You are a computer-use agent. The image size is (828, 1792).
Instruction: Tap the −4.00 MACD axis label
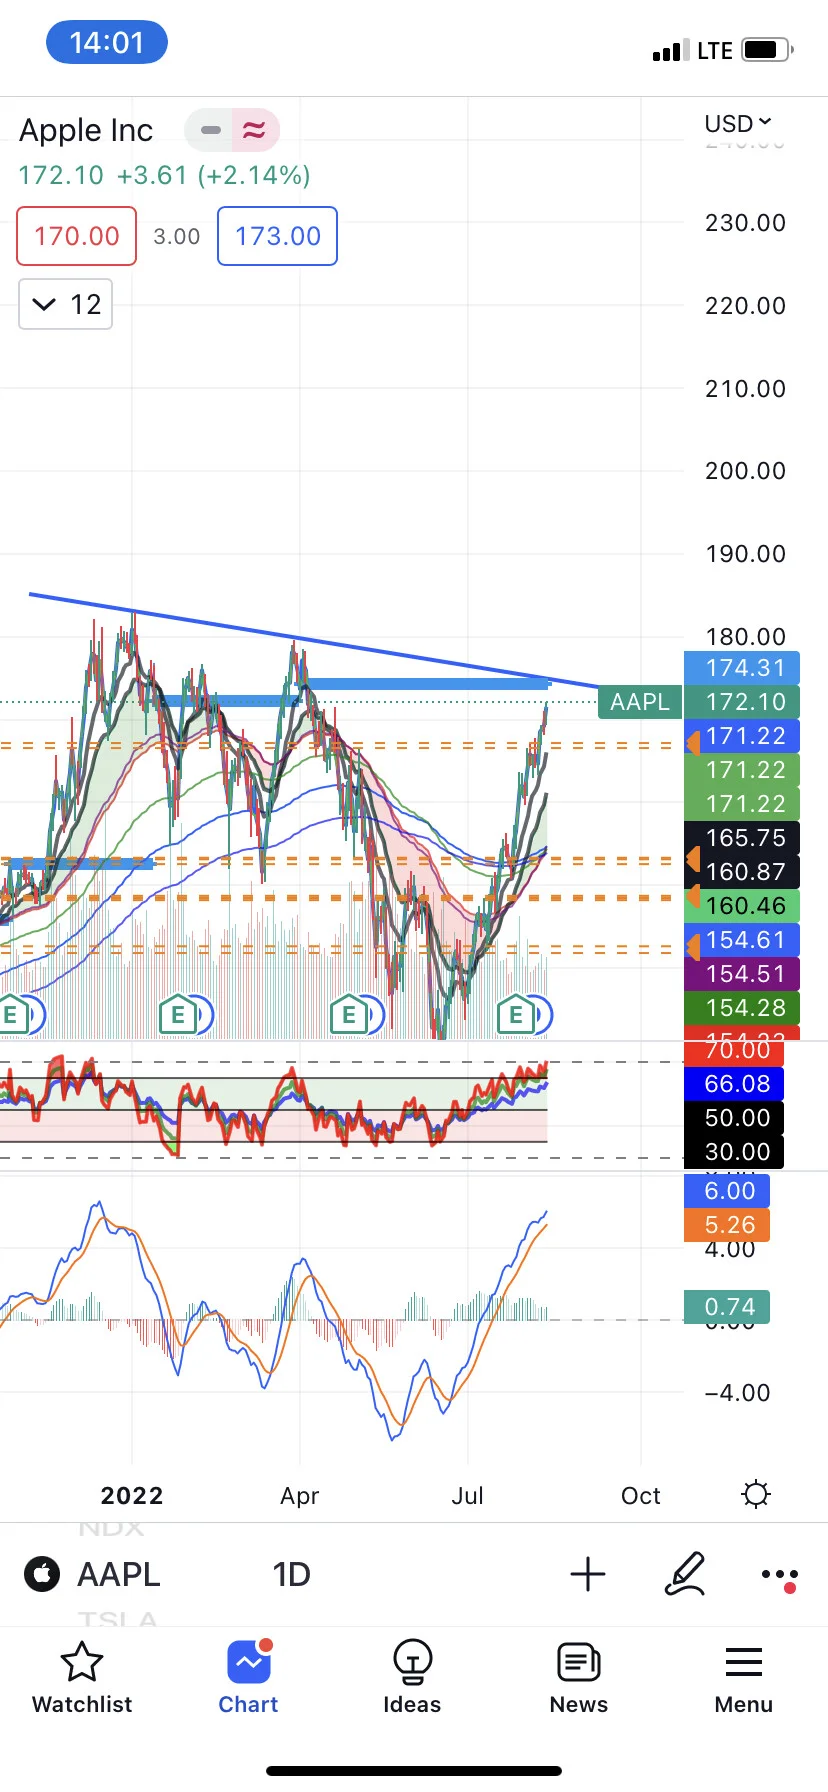pos(737,1393)
